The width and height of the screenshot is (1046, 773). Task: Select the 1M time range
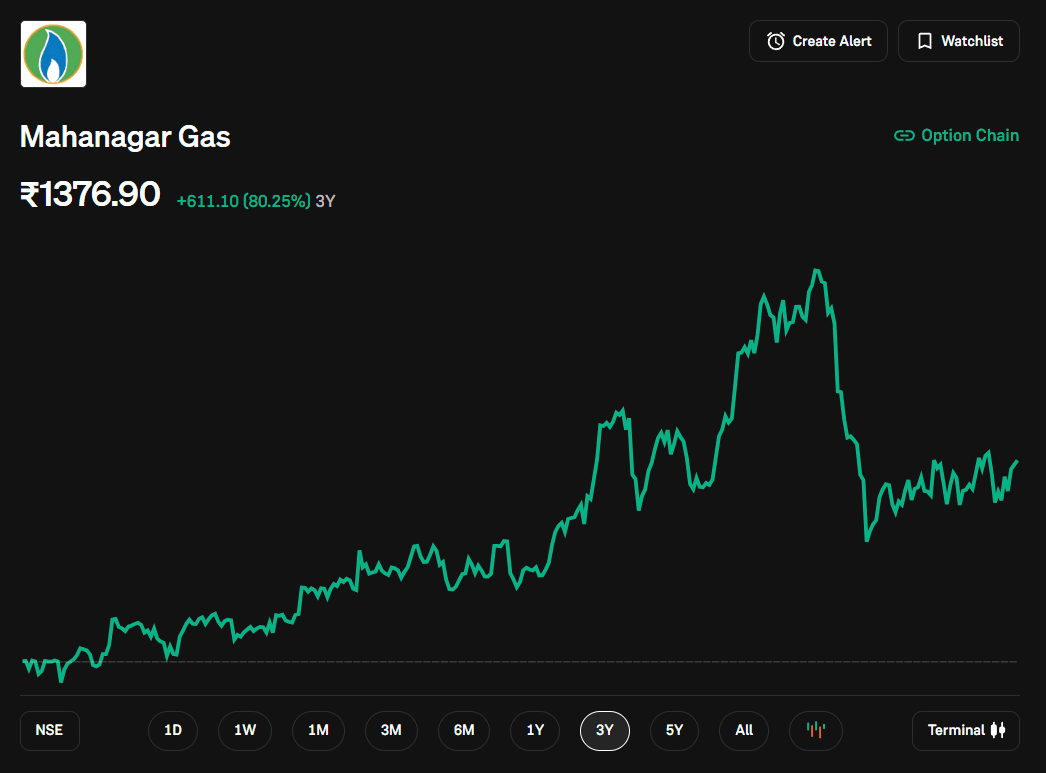(318, 730)
